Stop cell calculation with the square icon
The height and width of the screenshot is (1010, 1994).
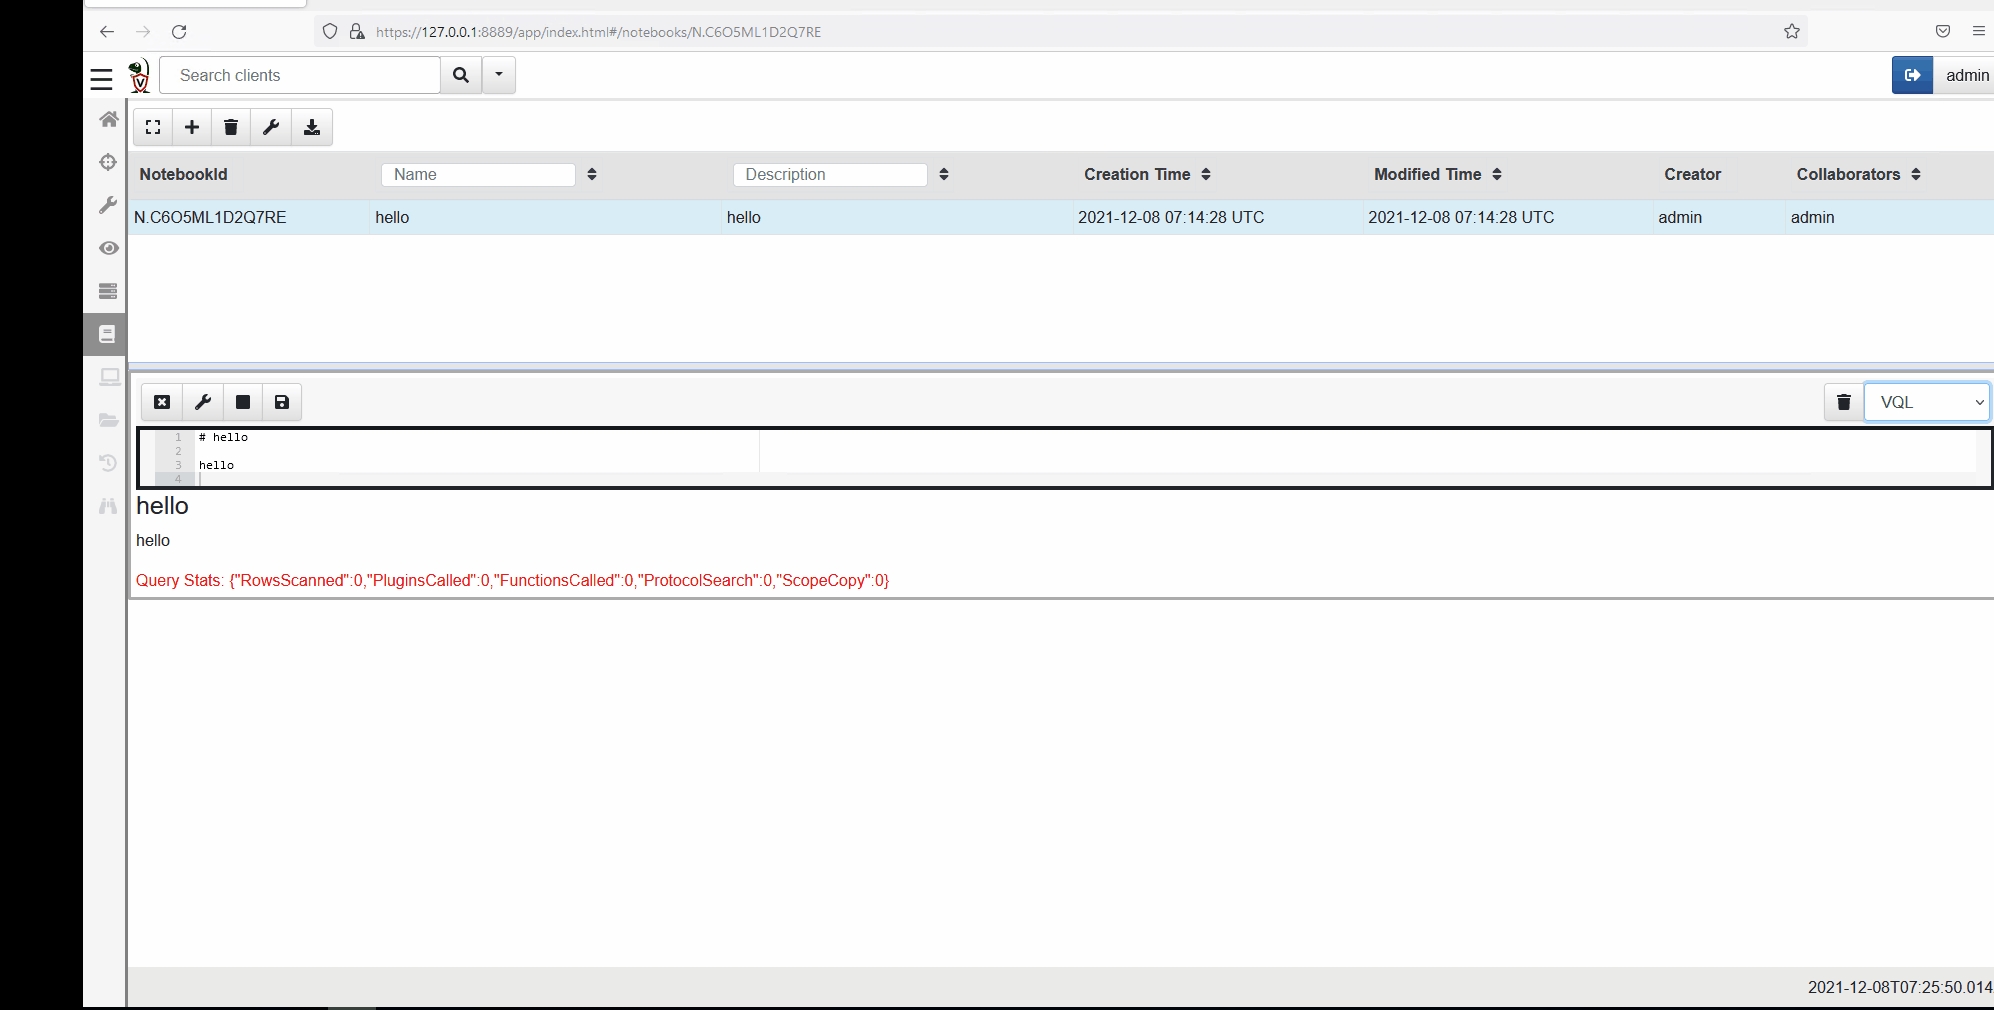tap(242, 402)
